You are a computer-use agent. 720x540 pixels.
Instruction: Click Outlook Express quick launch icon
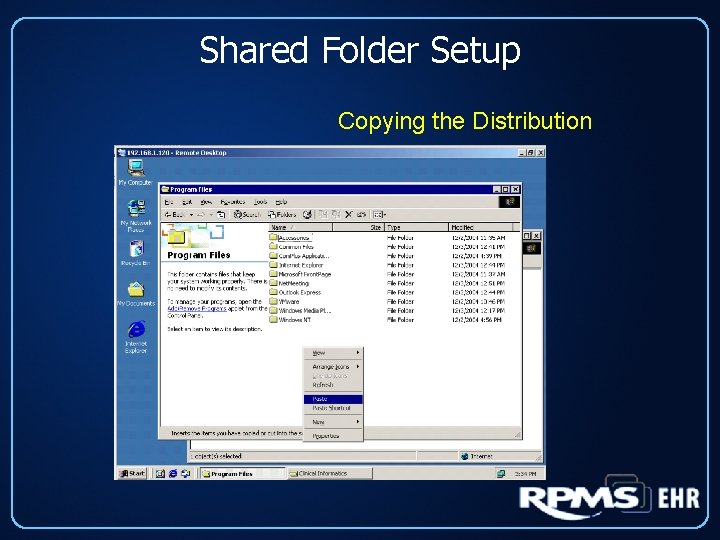[x=186, y=473]
